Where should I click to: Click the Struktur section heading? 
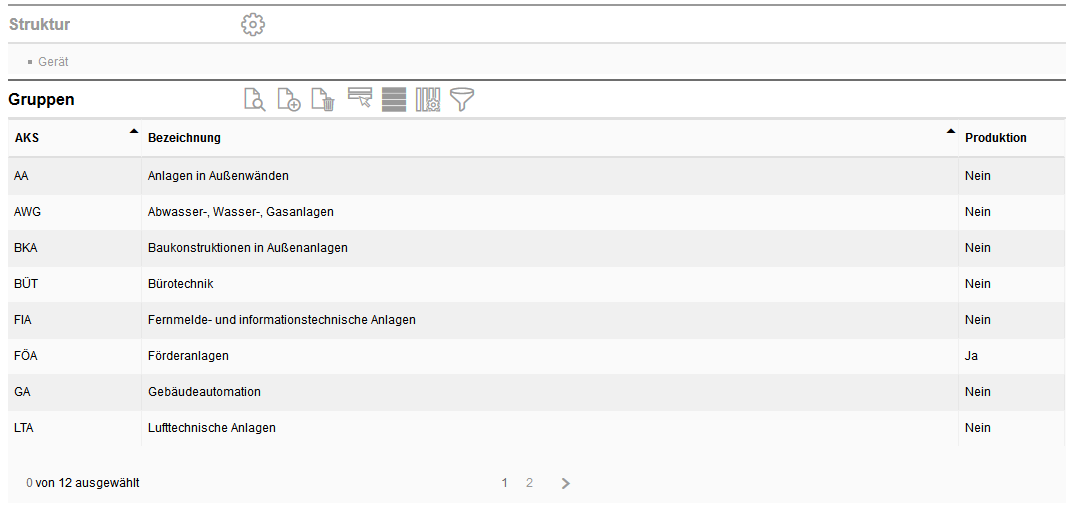coord(40,25)
